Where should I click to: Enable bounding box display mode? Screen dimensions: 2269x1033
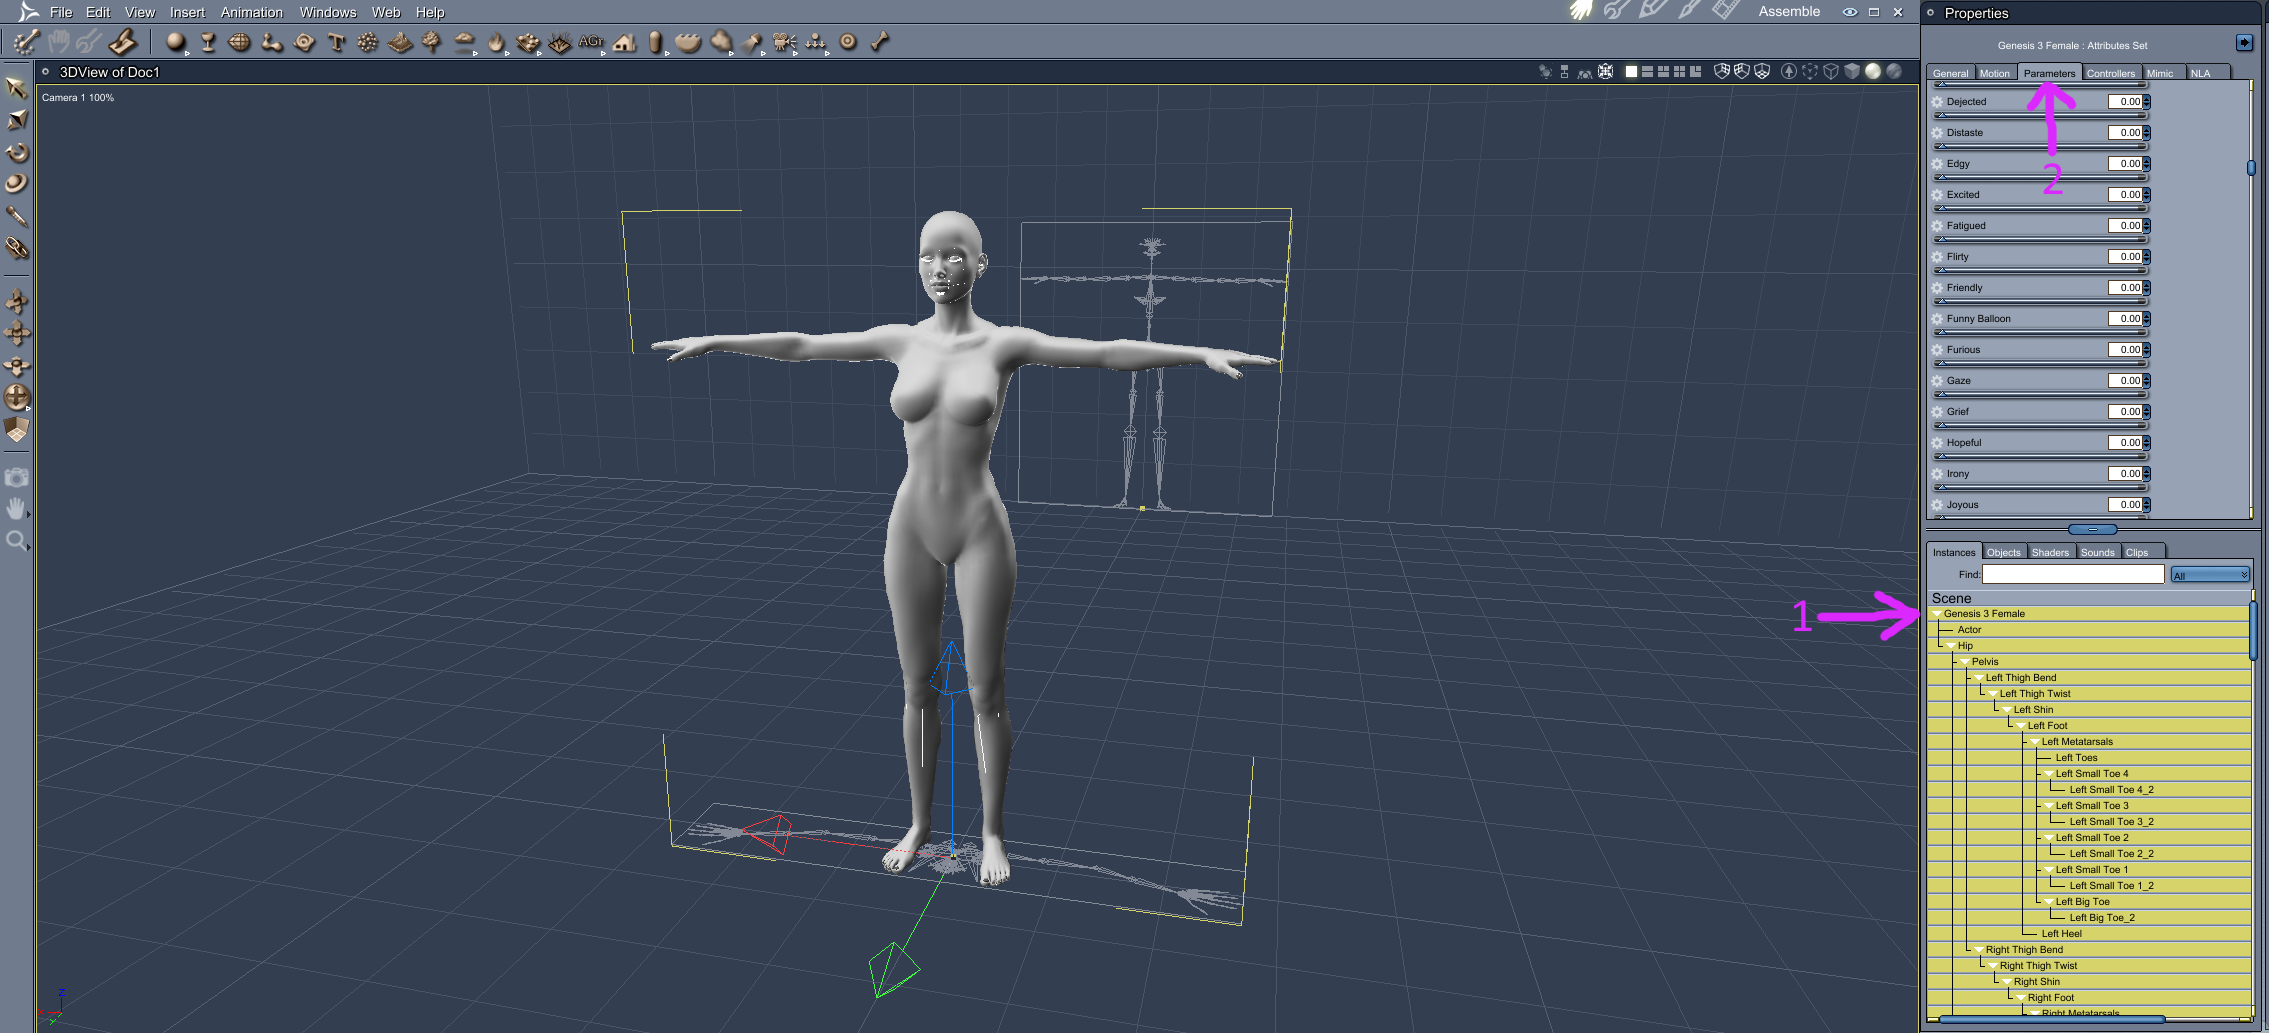[x=1810, y=71]
